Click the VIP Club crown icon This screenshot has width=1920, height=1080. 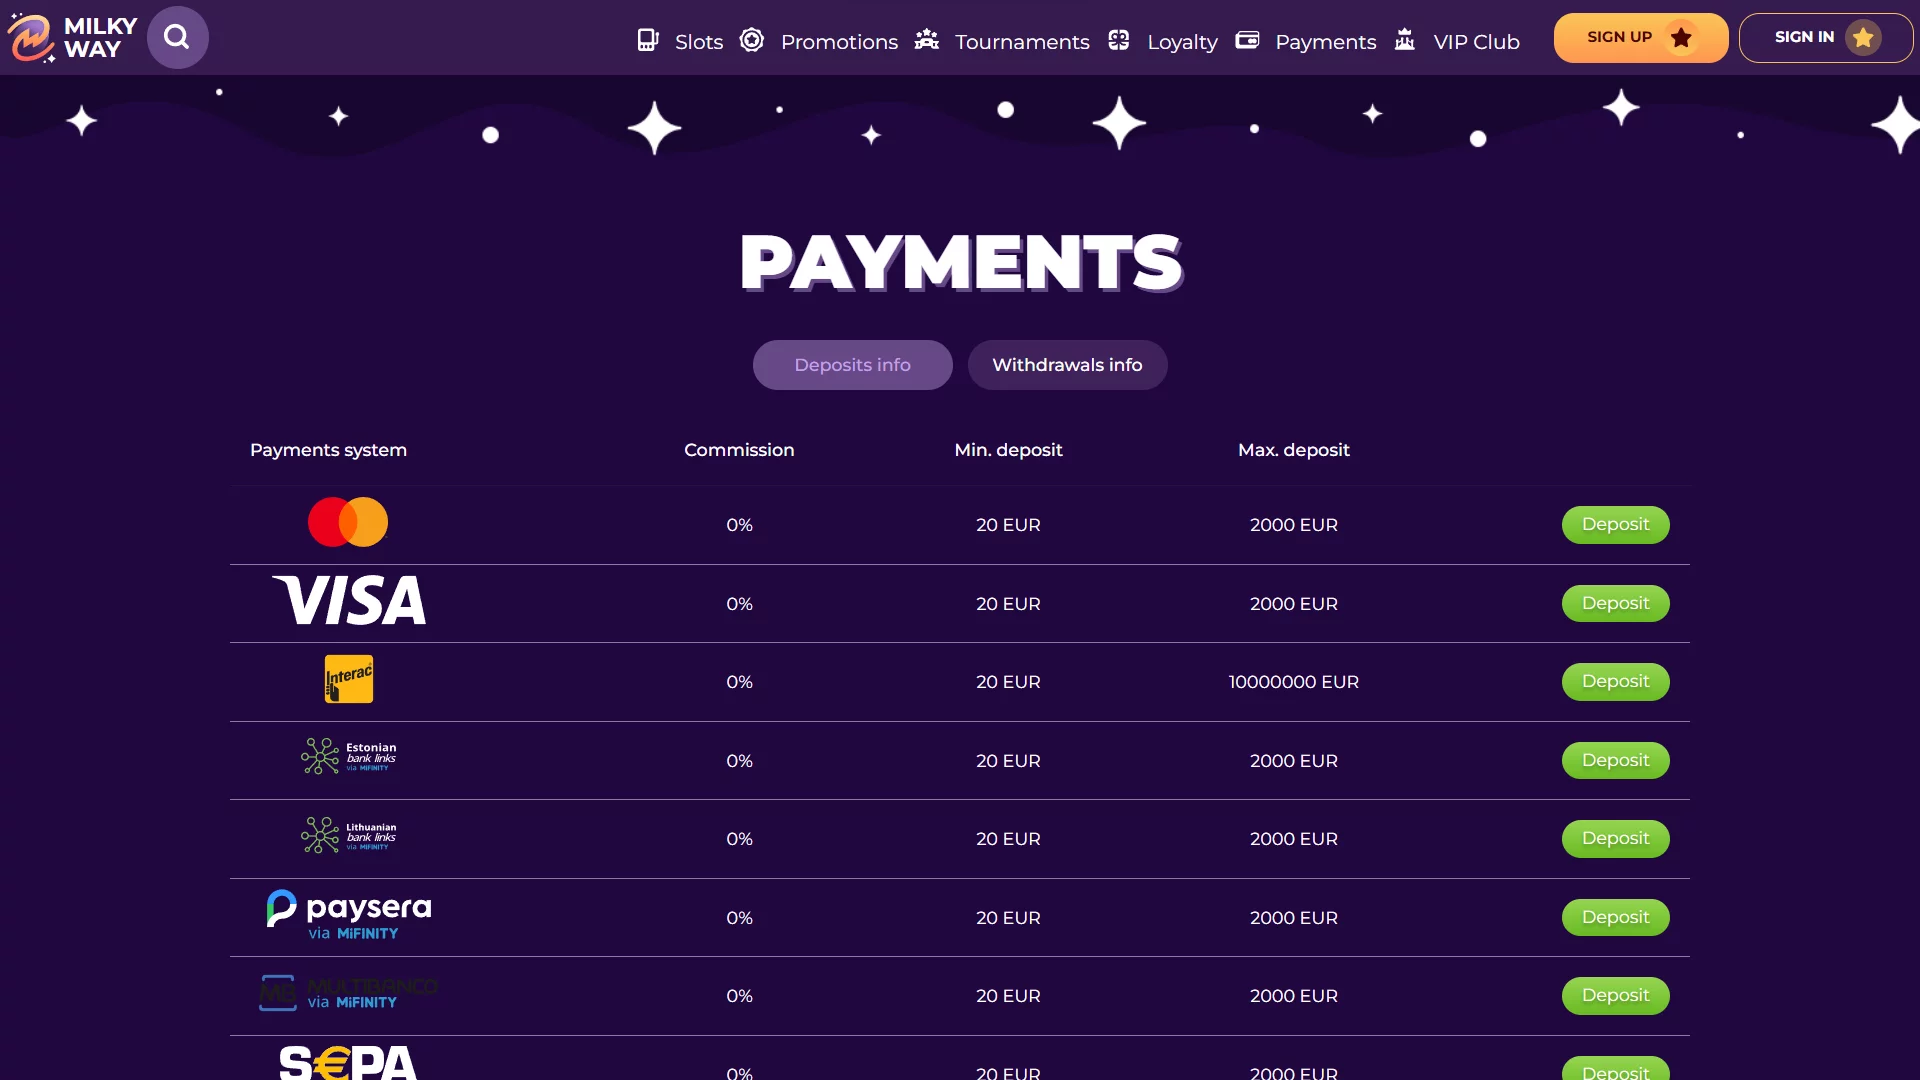[1405, 40]
